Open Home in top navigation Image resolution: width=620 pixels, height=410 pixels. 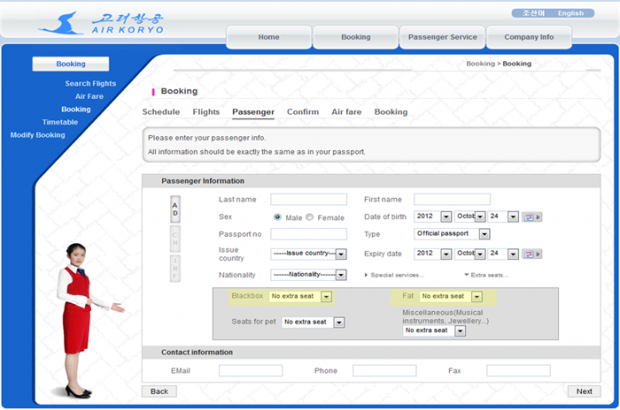[269, 37]
